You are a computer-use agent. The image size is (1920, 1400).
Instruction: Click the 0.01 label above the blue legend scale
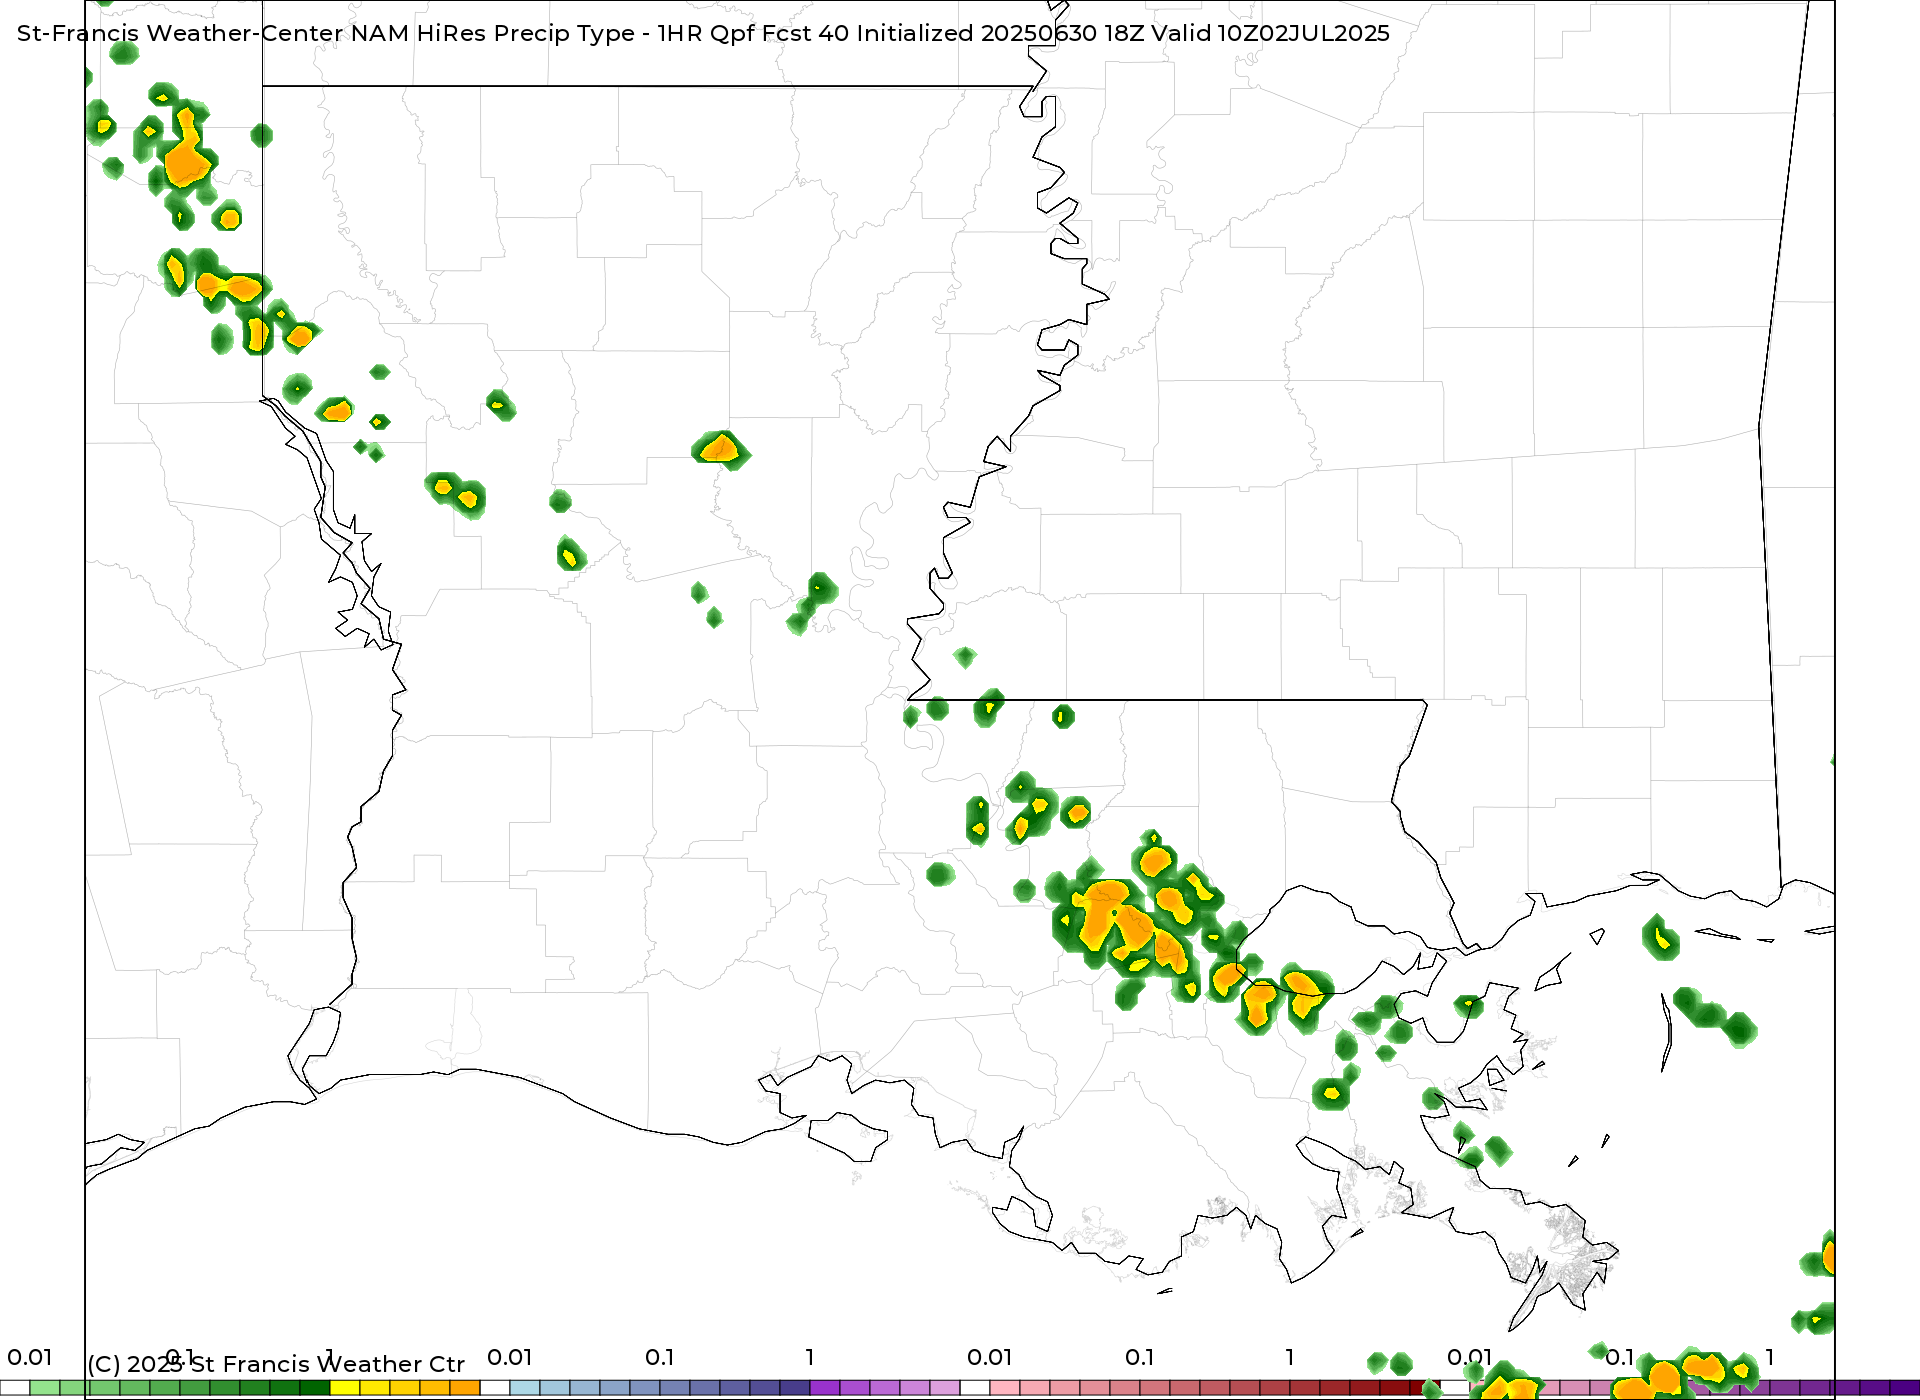(510, 1357)
